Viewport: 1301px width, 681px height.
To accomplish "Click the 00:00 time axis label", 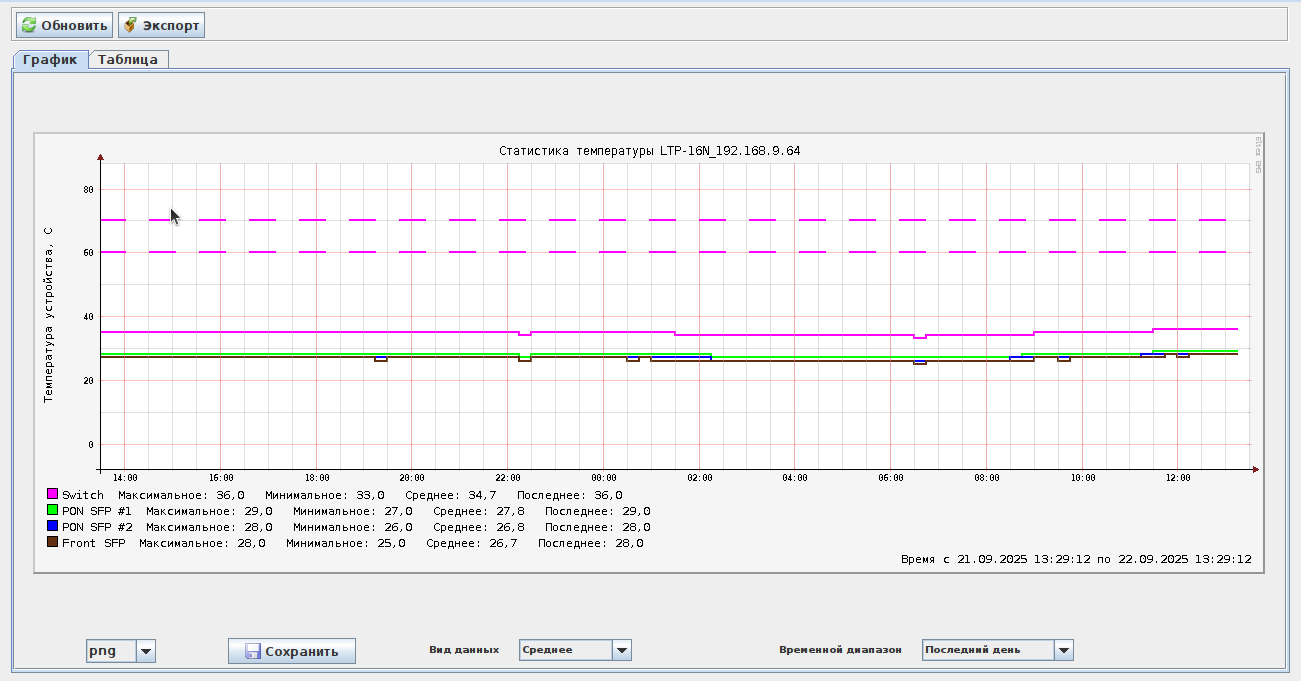I will 604,479.
